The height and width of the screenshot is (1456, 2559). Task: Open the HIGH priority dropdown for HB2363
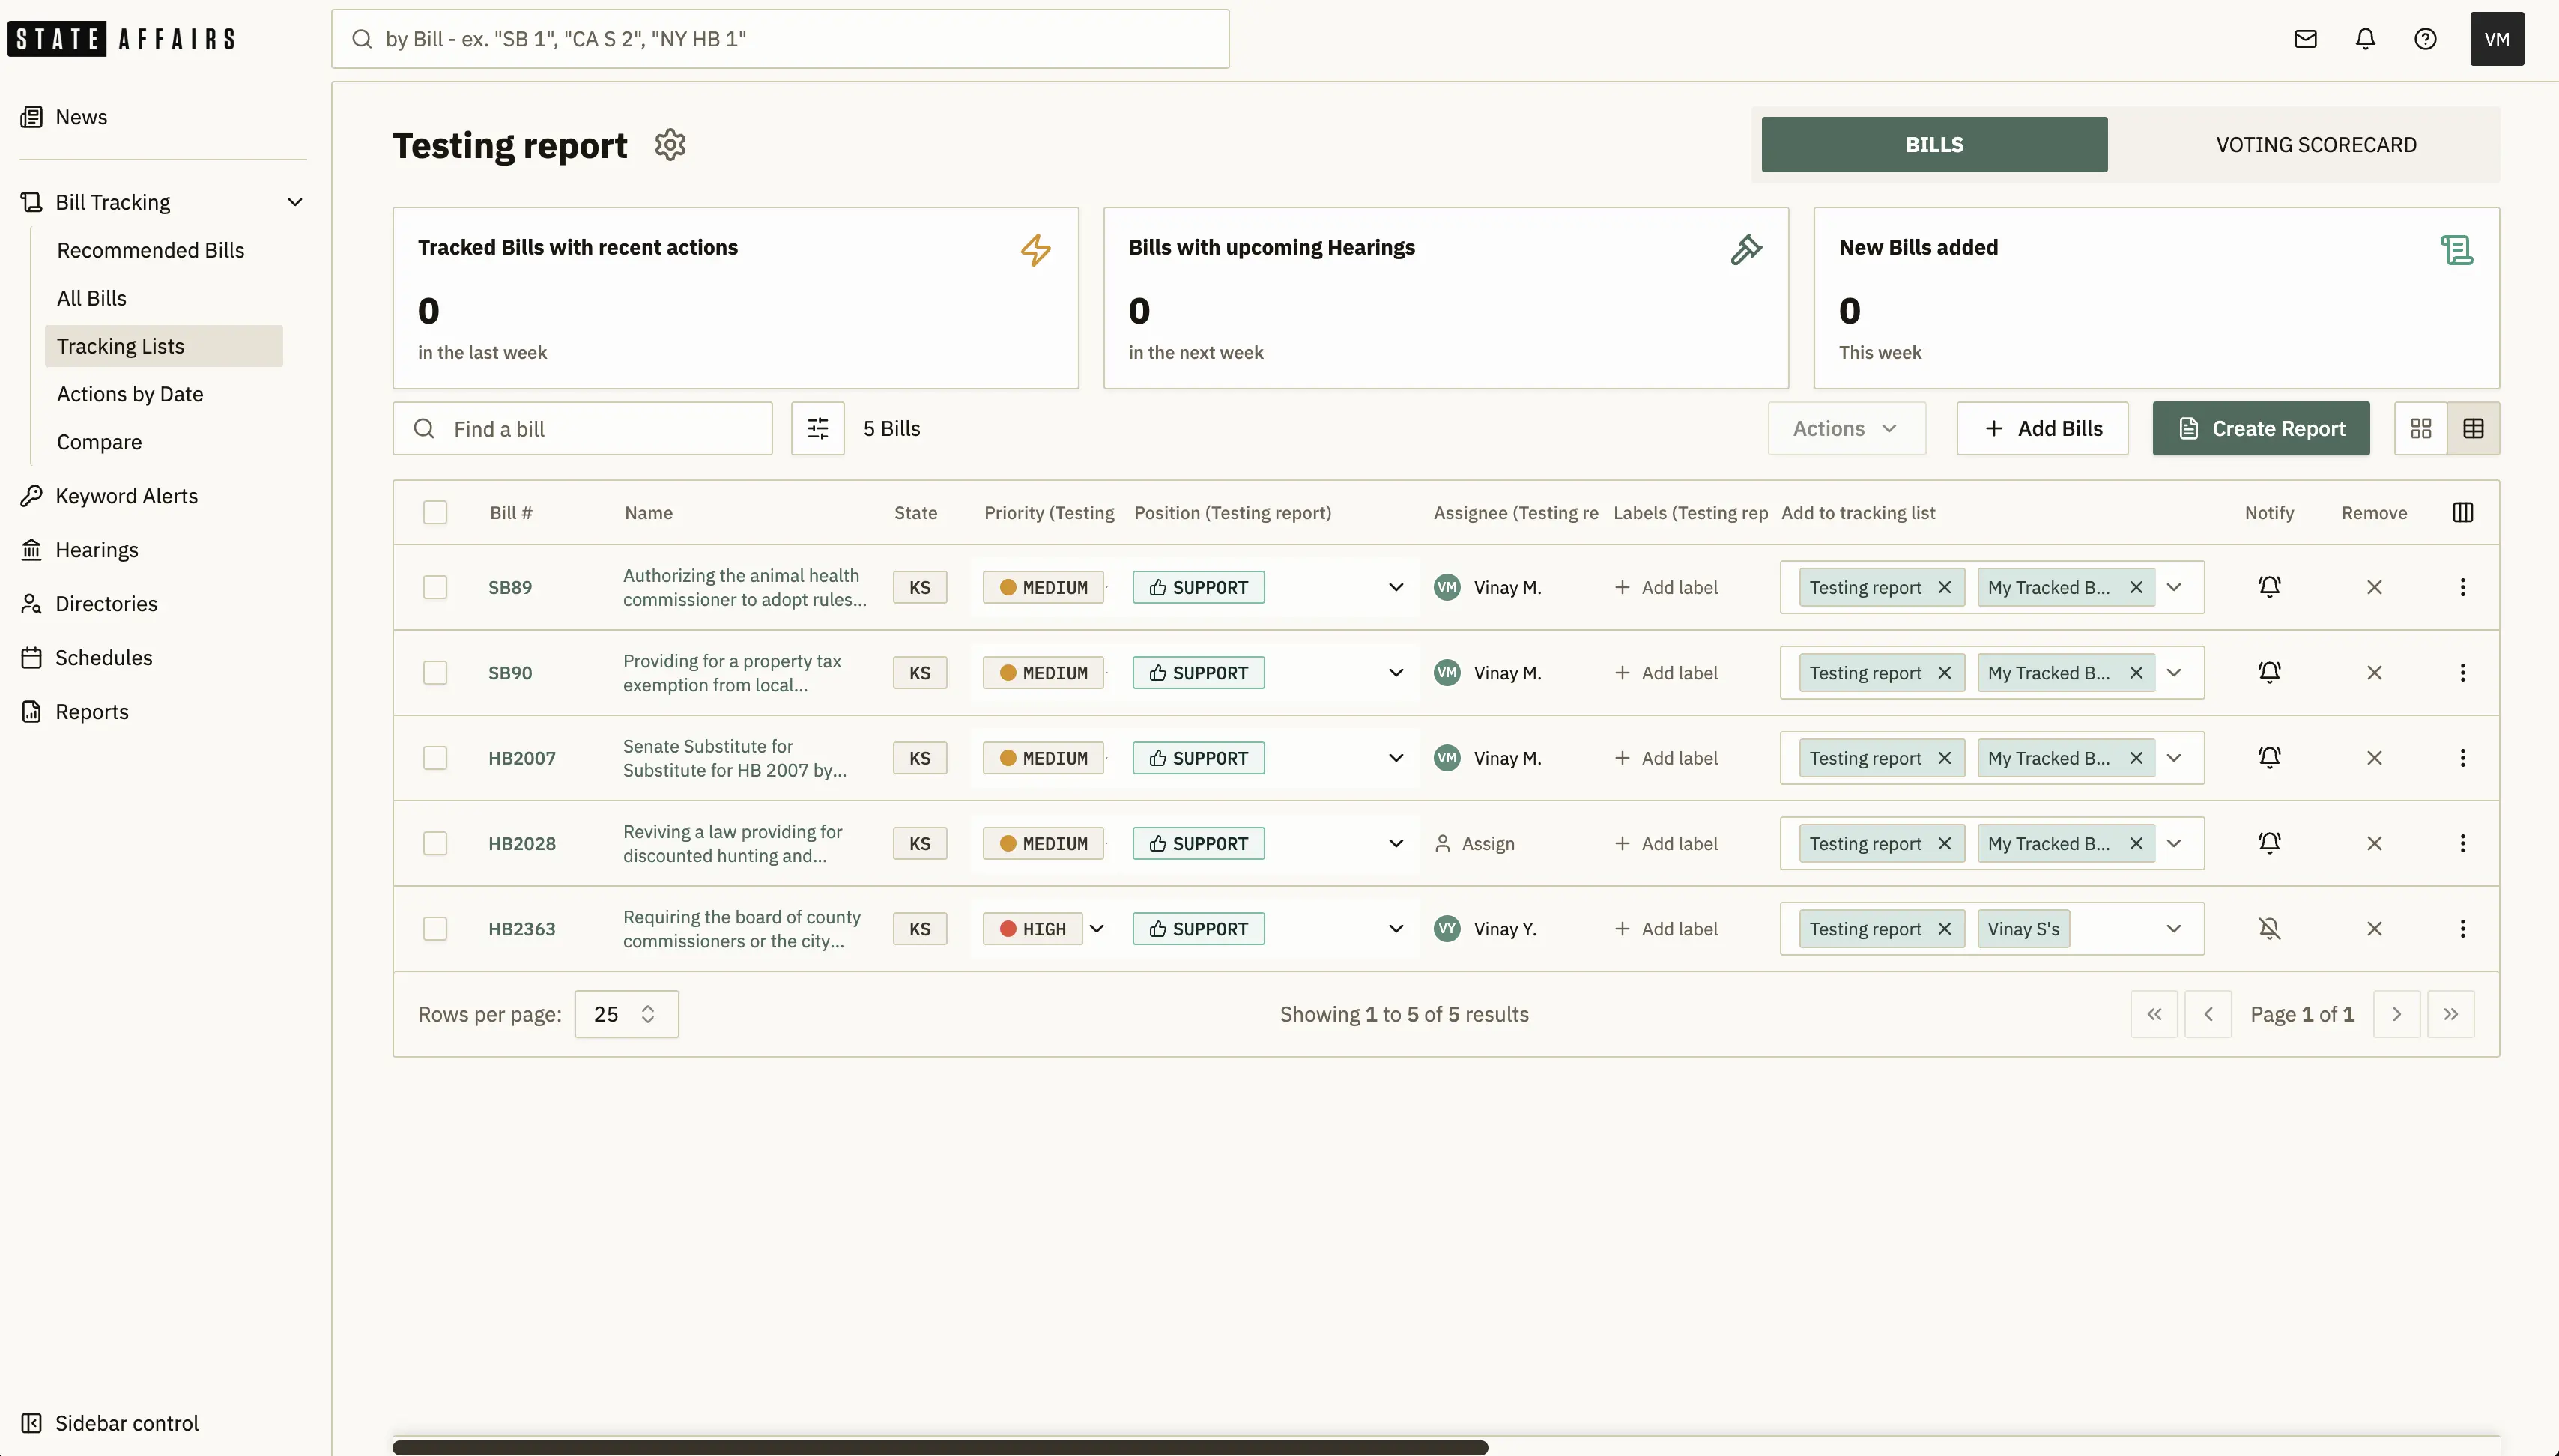click(1097, 929)
